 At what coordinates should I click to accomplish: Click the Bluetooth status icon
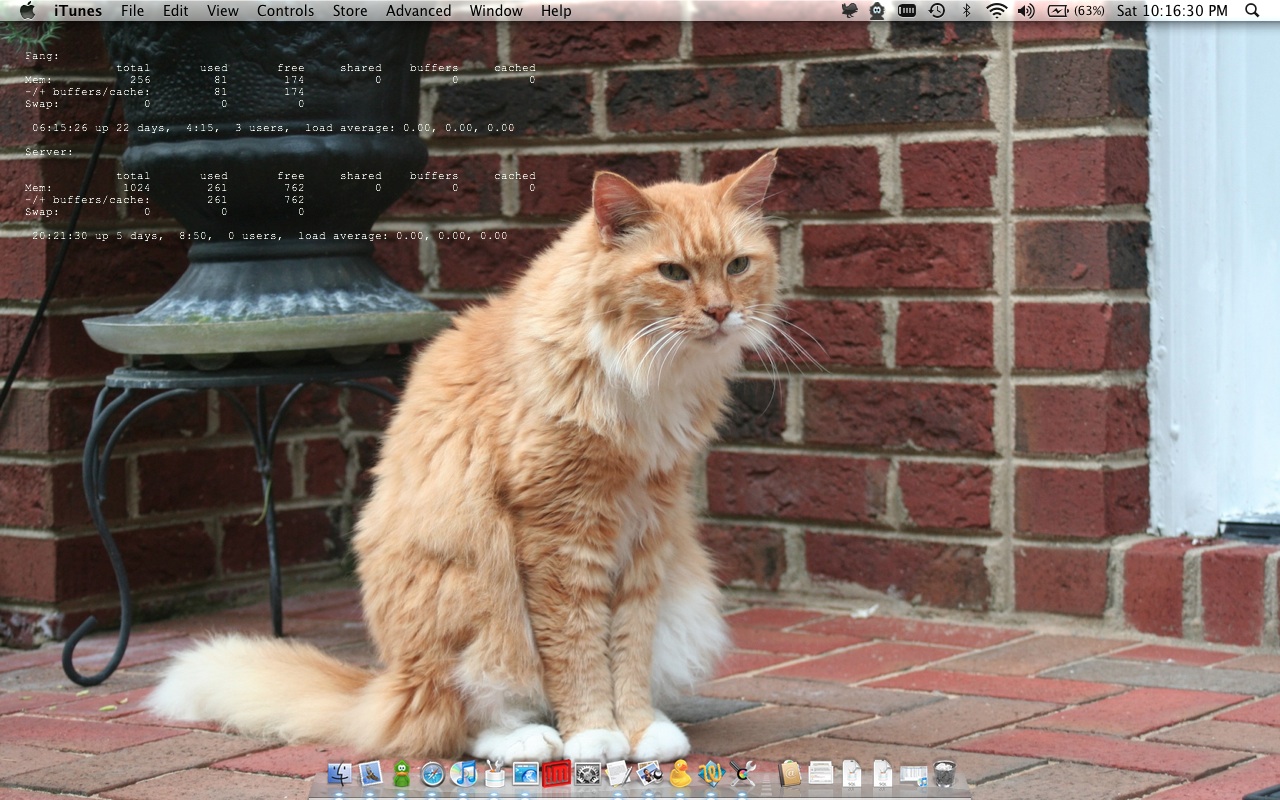(x=966, y=10)
